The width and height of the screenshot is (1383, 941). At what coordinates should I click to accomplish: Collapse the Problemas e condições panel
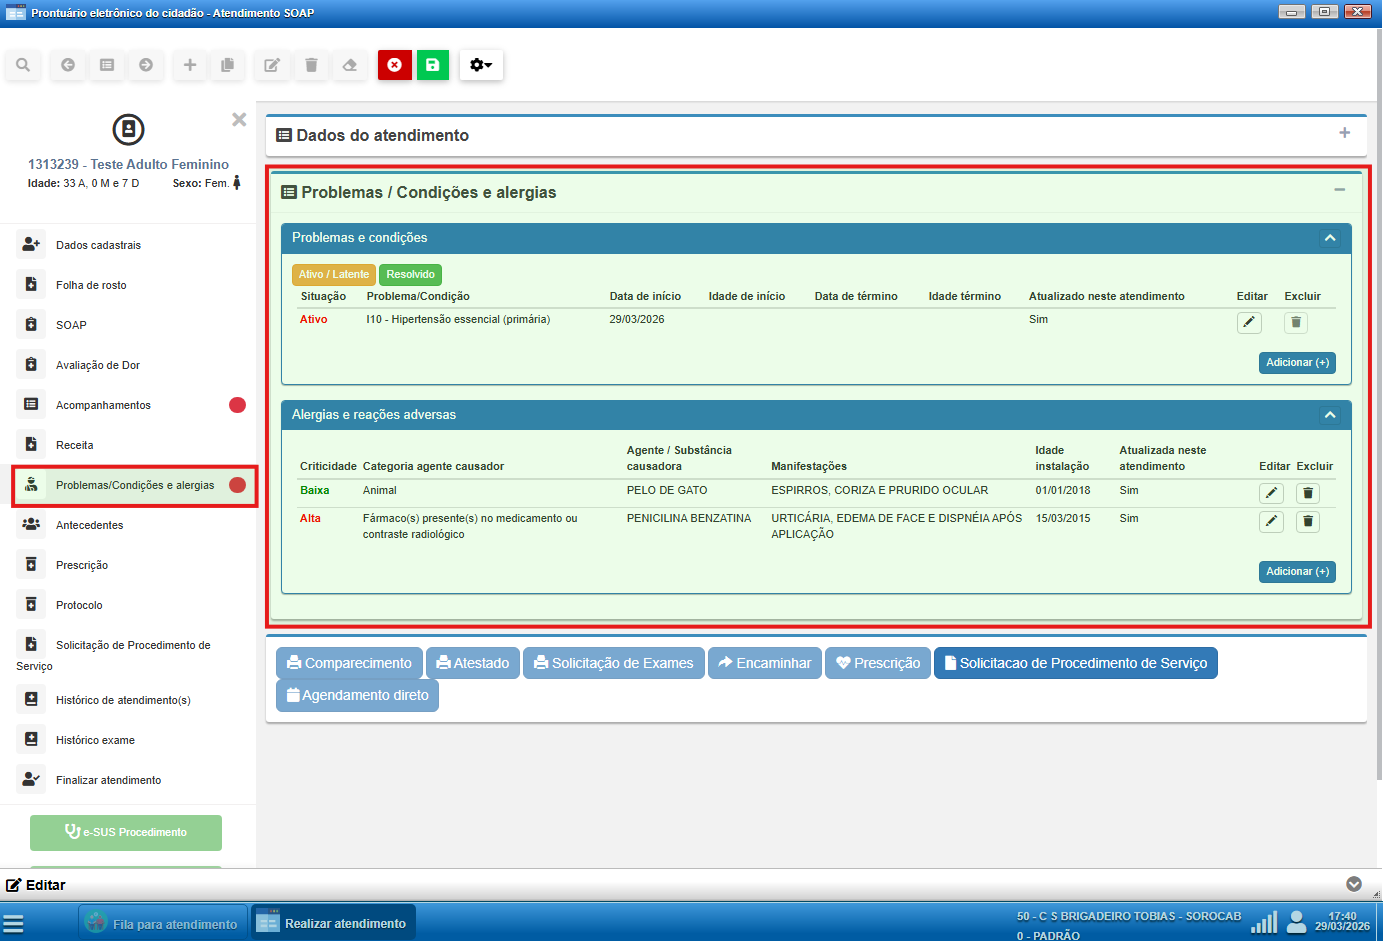[x=1330, y=238]
